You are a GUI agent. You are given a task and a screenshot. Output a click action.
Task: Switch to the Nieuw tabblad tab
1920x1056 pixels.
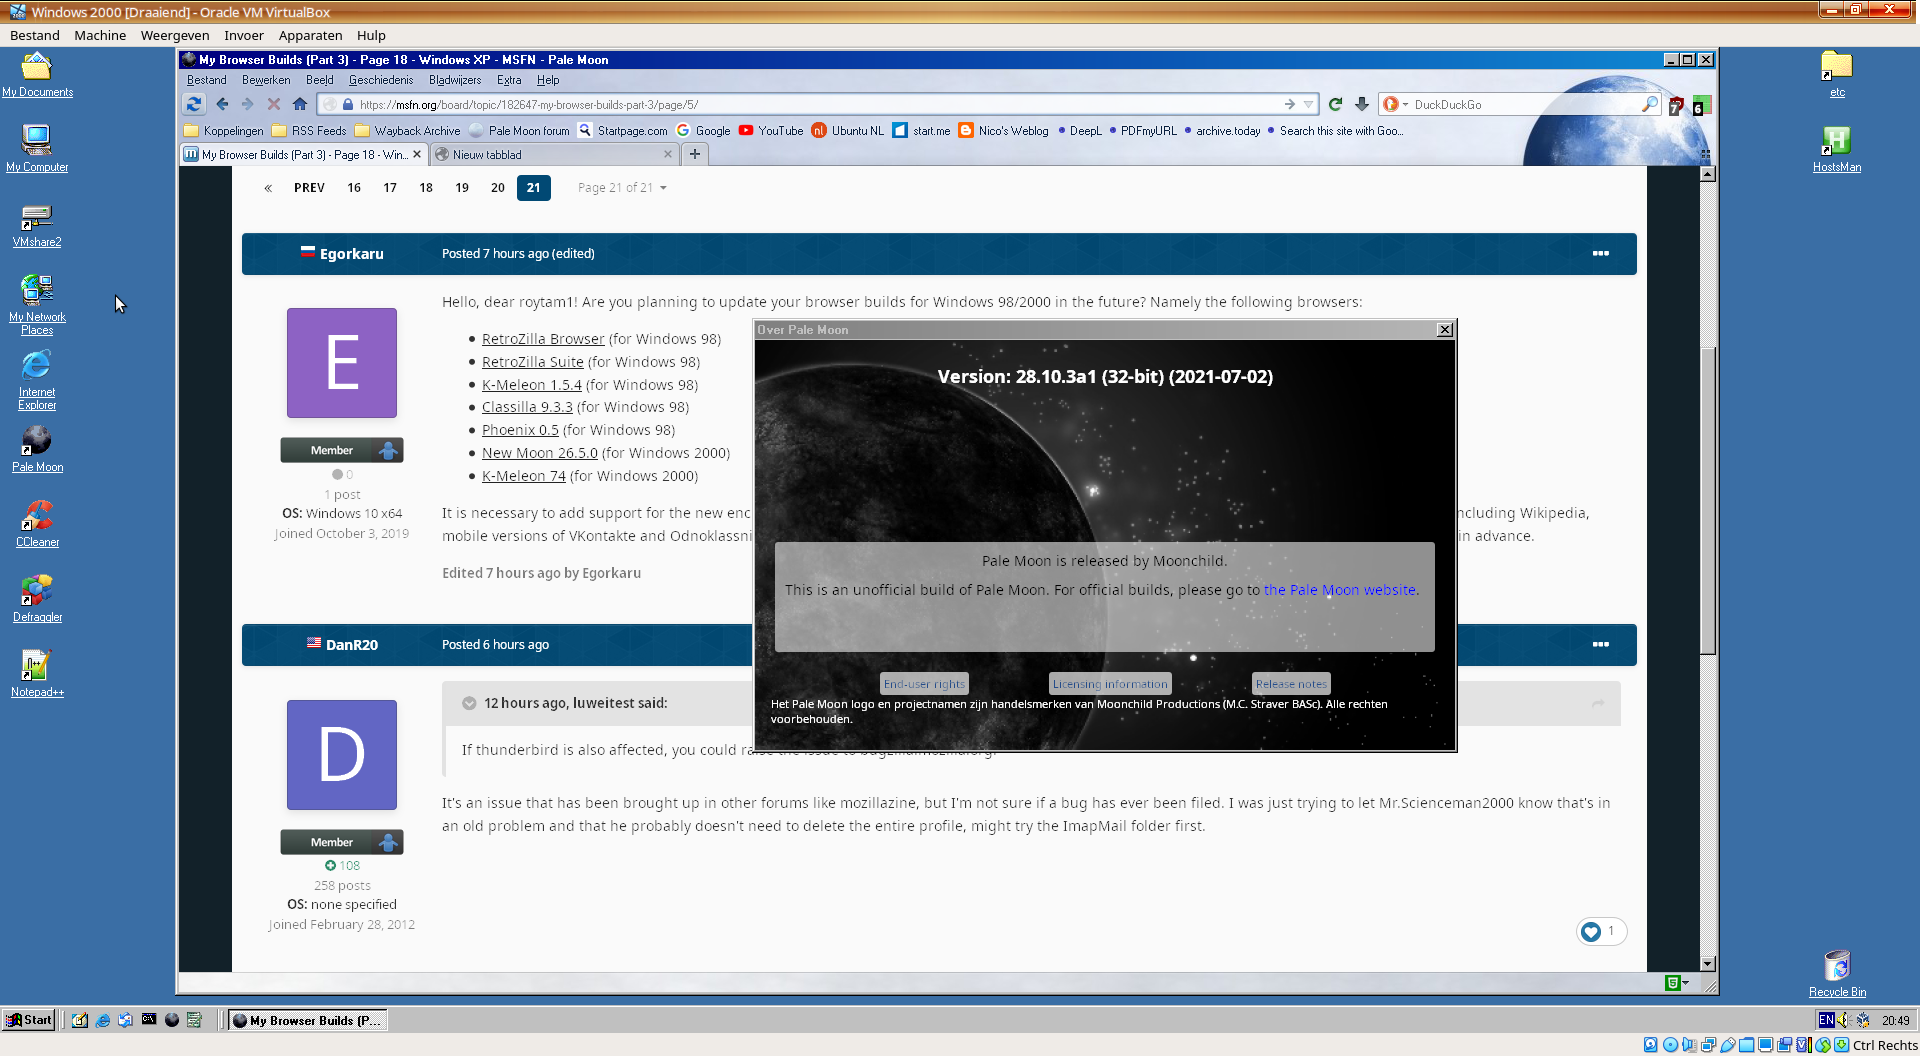click(554, 155)
